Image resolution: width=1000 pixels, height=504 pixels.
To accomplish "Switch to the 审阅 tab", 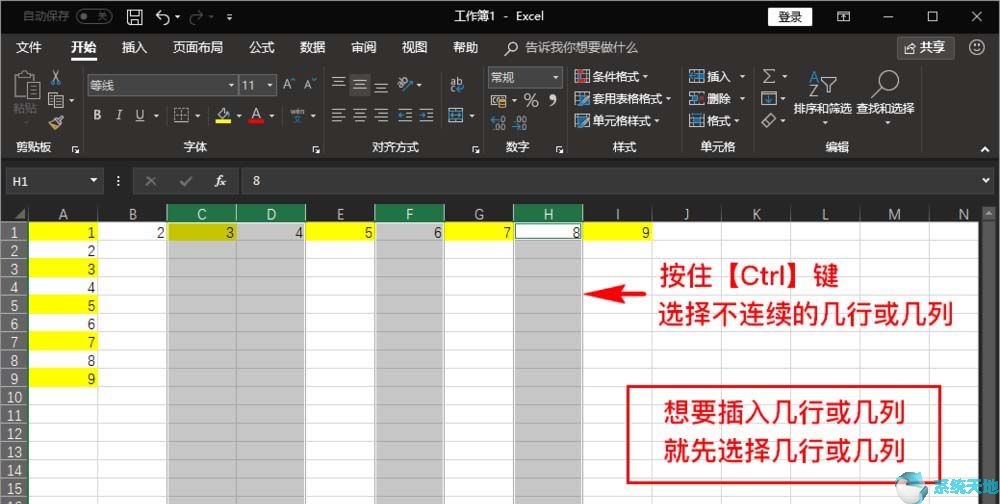I will pyautogui.click(x=364, y=47).
